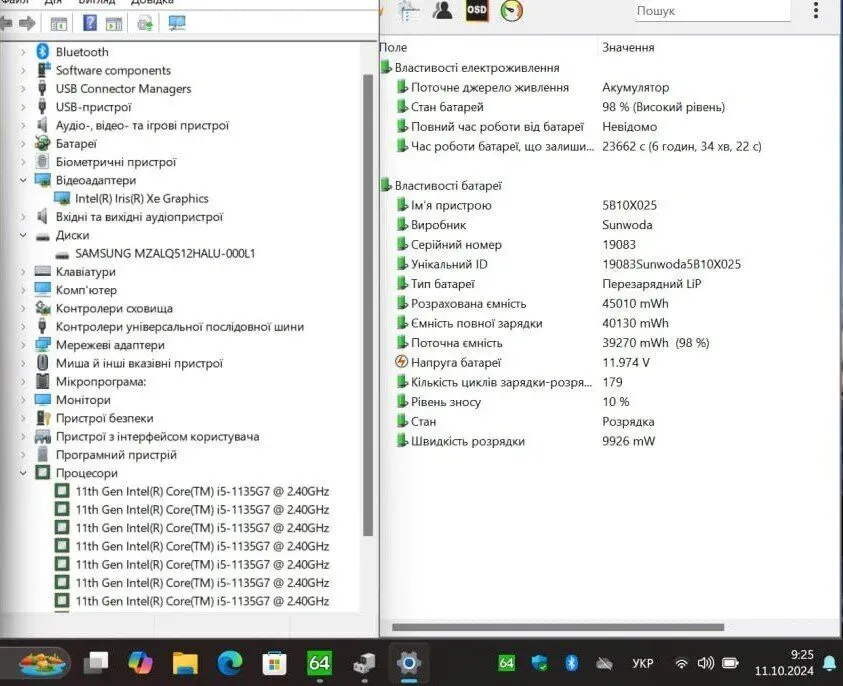Expand the Bluetooth device category
This screenshot has height=686, width=843.
pos(23,52)
